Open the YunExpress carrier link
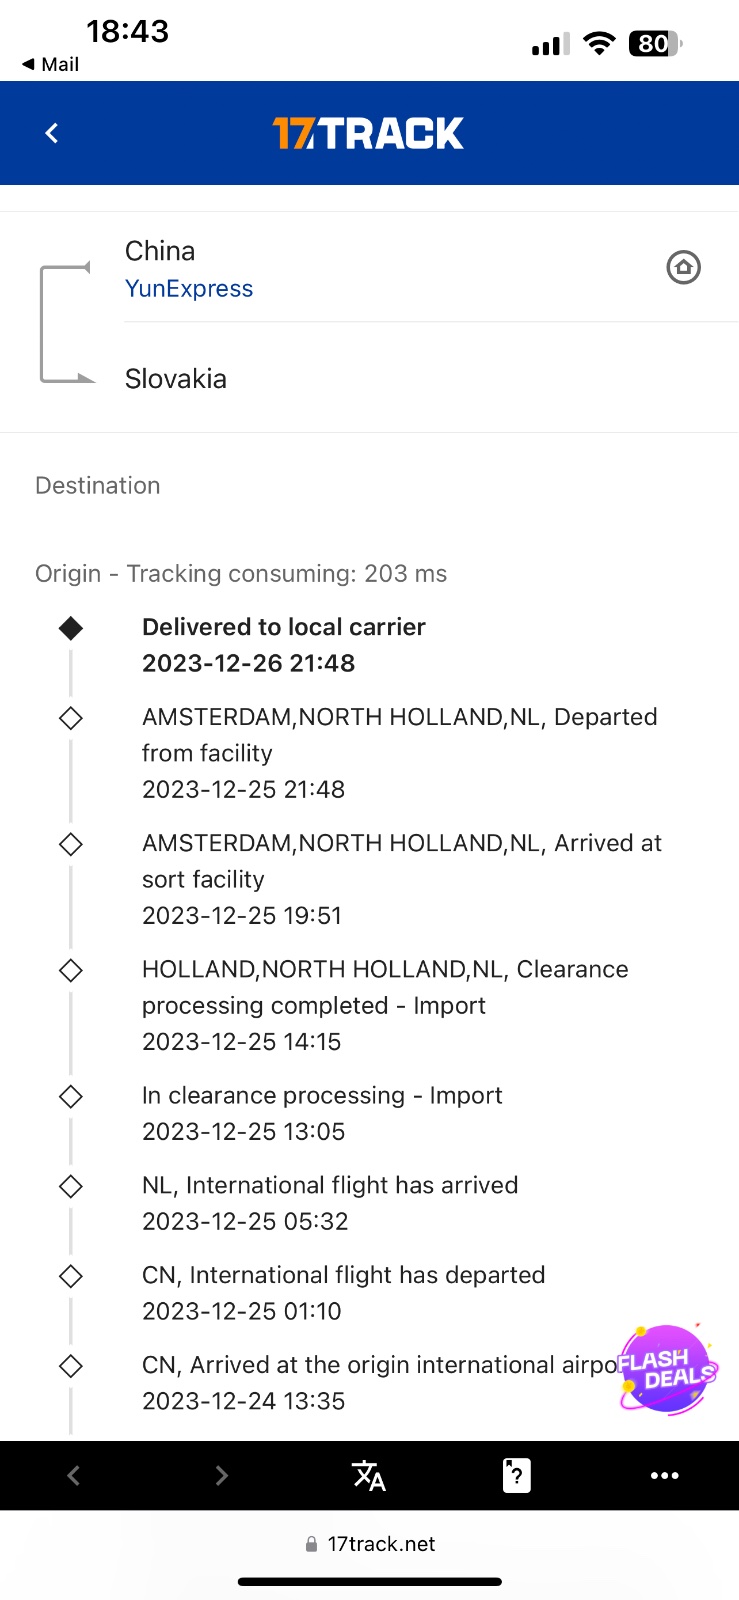The image size is (739, 1600). point(189,289)
